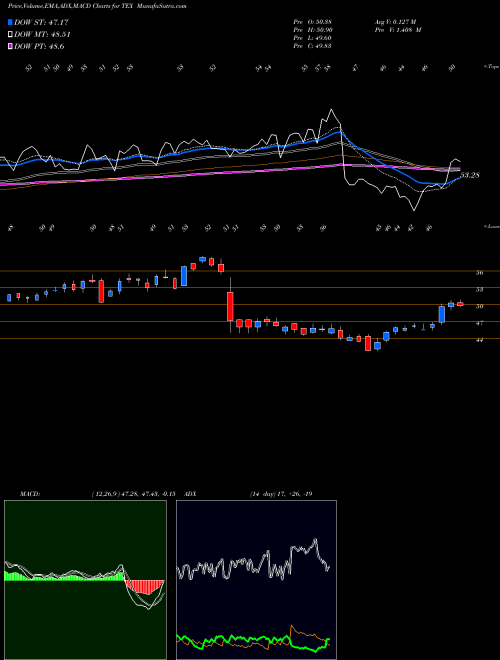This screenshot has height=660, width=500.
Task: Select the Pre C: 49.83 value
Action: coord(312,46)
